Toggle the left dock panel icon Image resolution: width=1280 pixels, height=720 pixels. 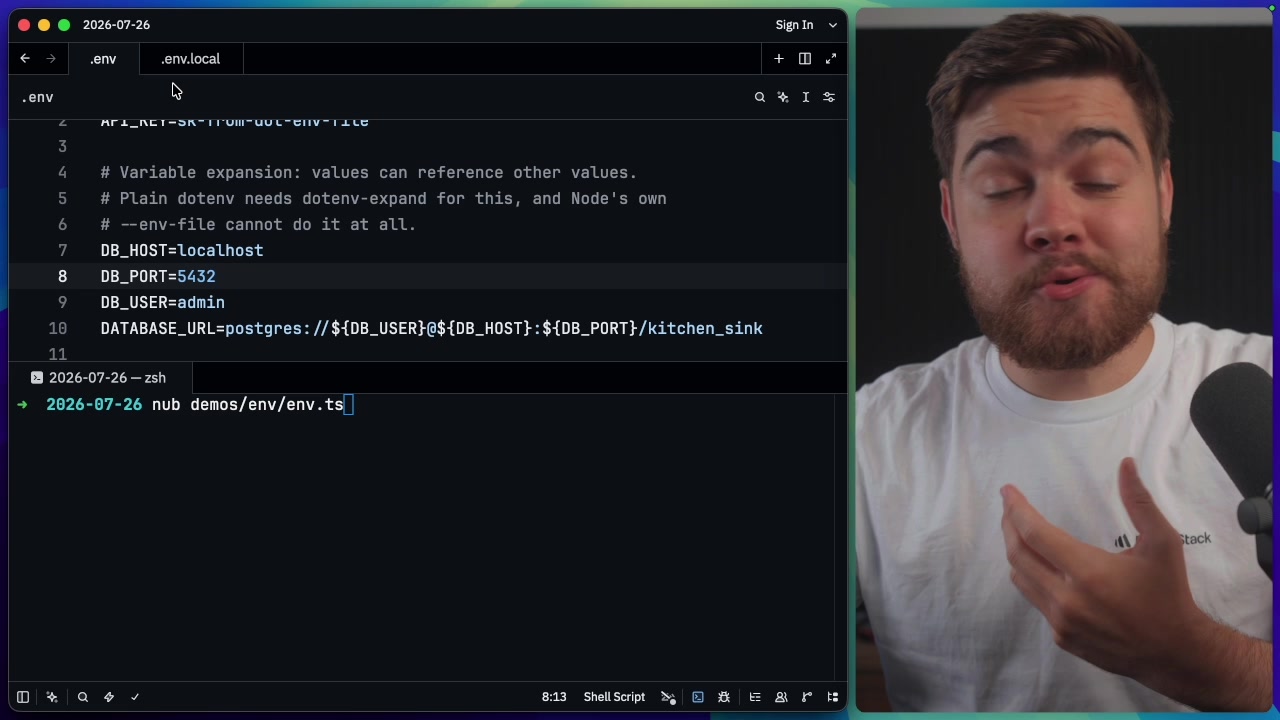point(23,697)
